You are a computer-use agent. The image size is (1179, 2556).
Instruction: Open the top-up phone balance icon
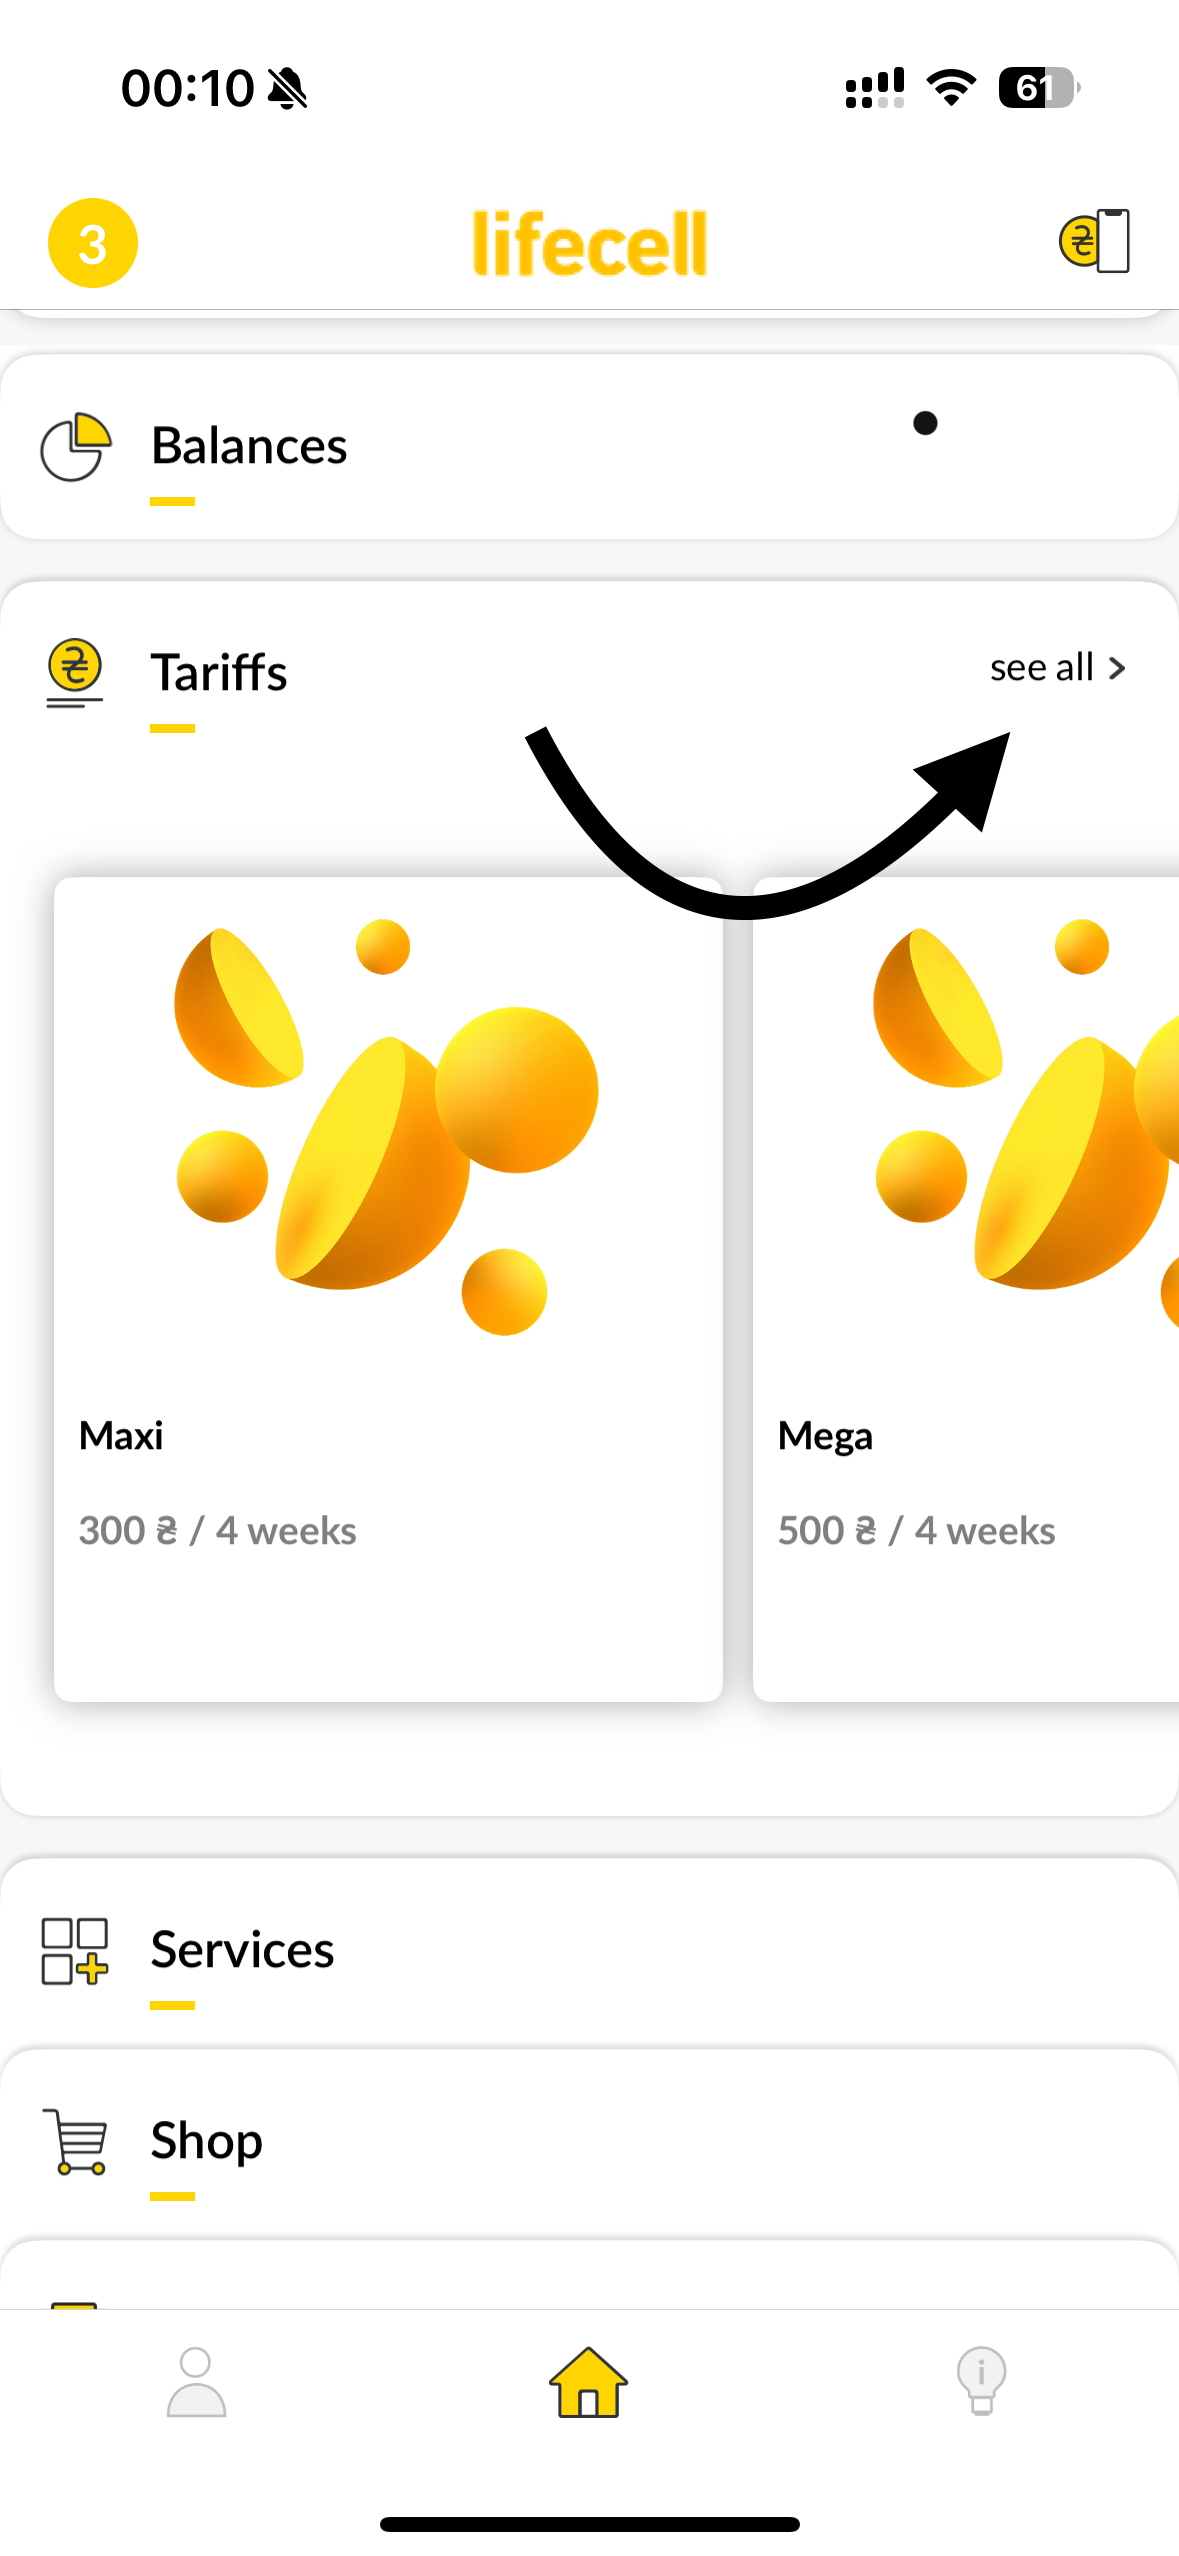coord(1094,241)
